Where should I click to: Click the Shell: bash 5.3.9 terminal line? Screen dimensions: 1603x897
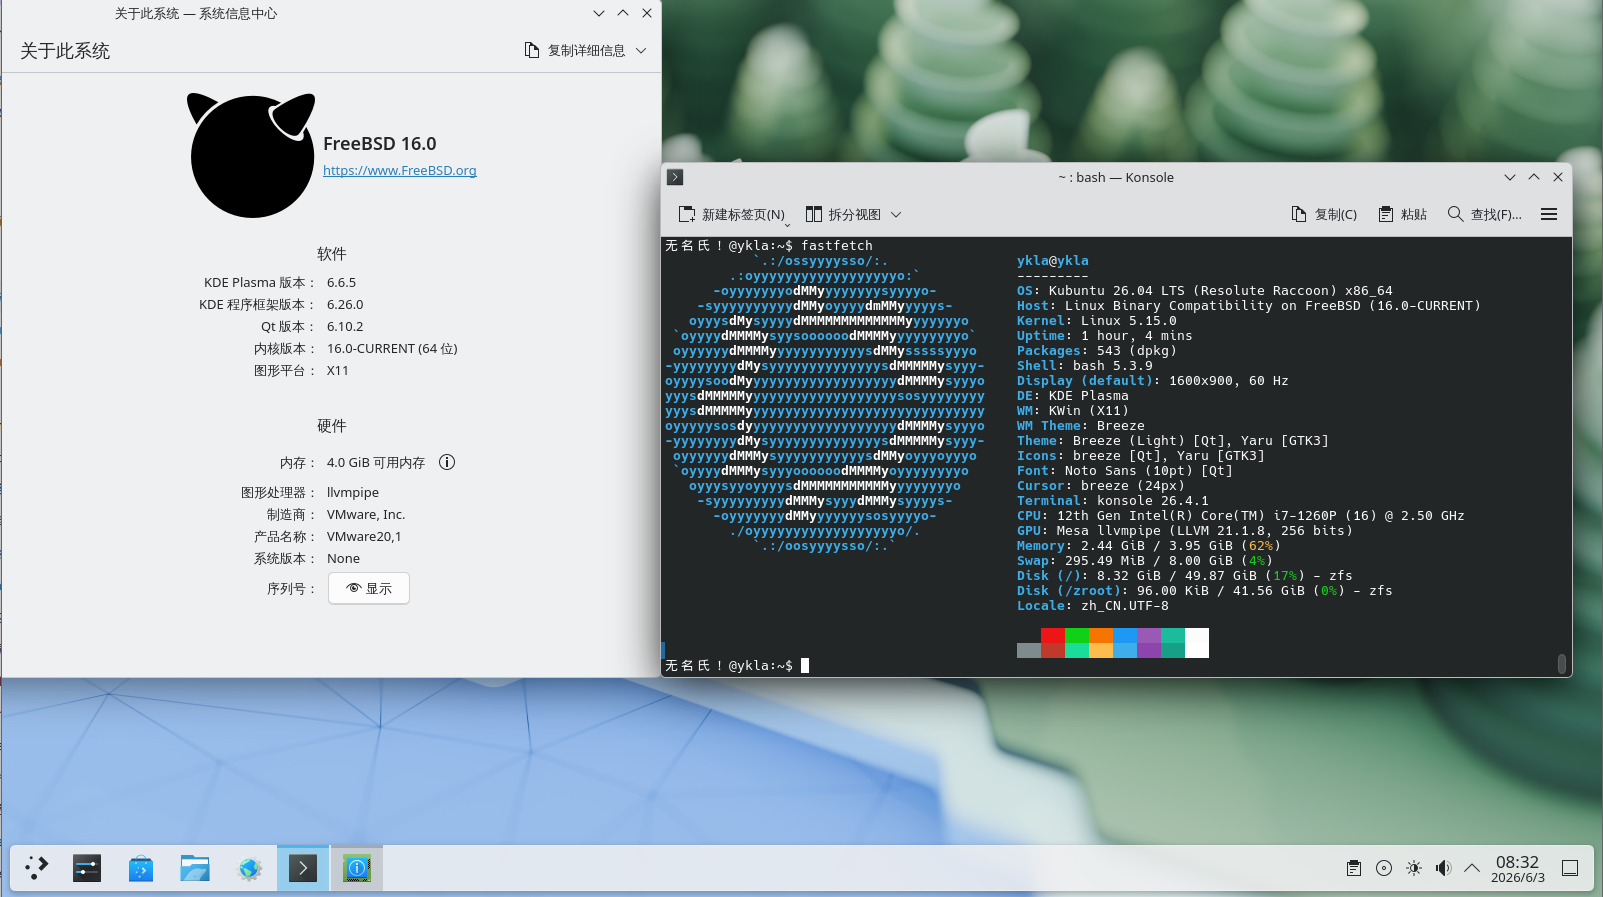tap(1085, 366)
